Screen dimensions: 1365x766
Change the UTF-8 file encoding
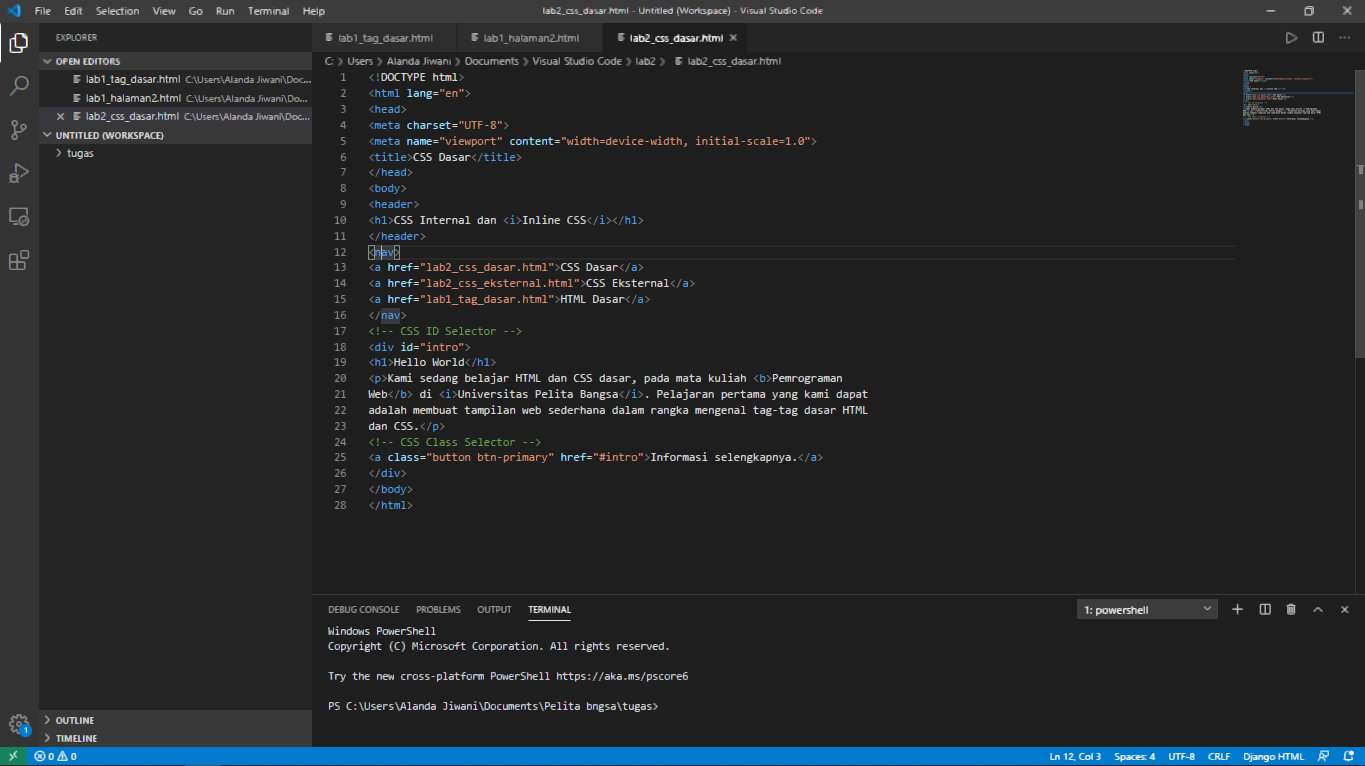click(x=1181, y=756)
